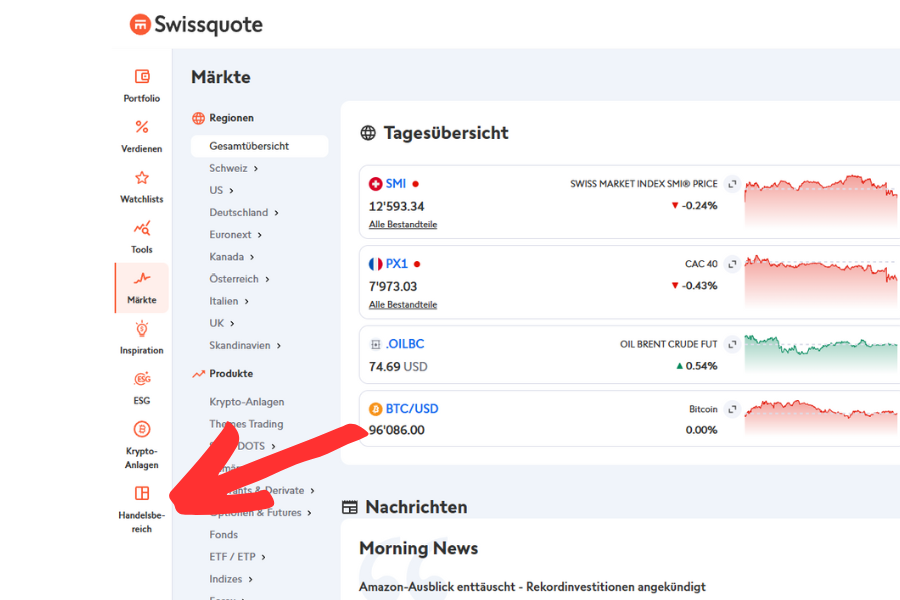Open the Amazon-Ausblick enttäuscht news headline
The height and width of the screenshot is (600, 900).
click(x=532, y=587)
